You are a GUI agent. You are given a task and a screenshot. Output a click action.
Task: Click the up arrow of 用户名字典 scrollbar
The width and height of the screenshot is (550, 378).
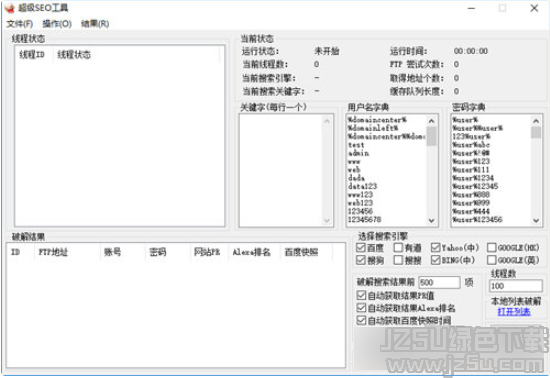[x=432, y=121]
